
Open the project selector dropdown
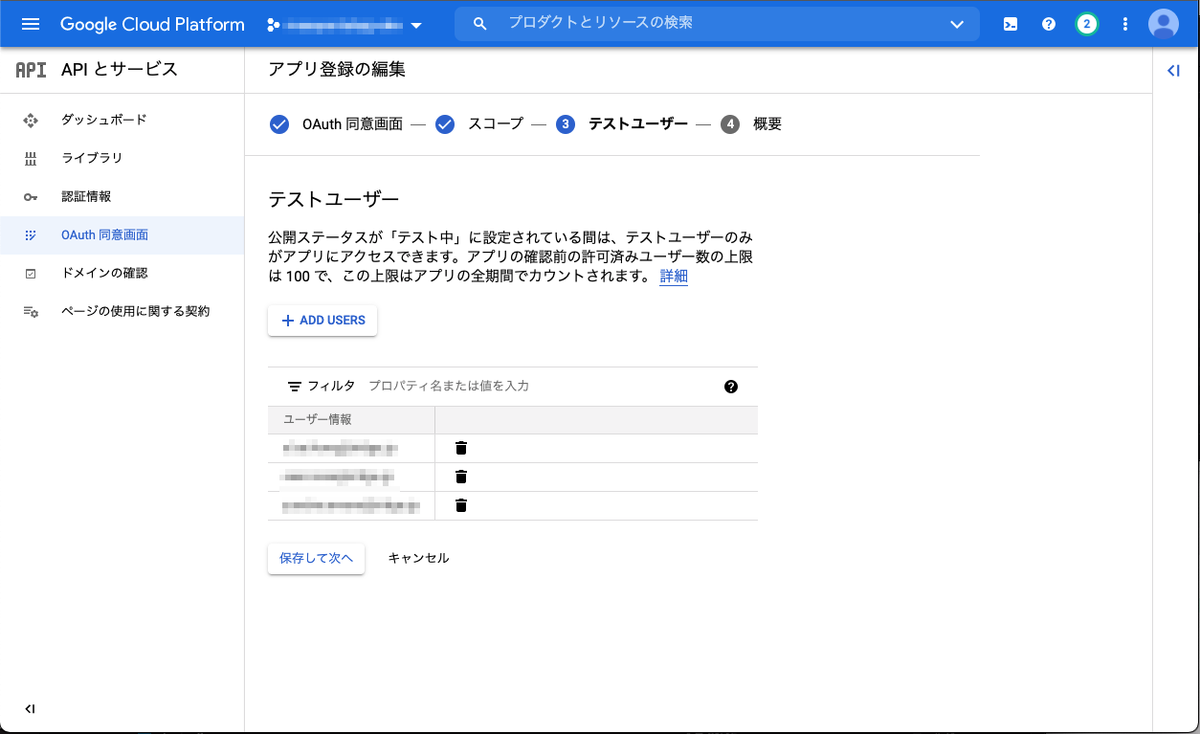tap(345, 25)
